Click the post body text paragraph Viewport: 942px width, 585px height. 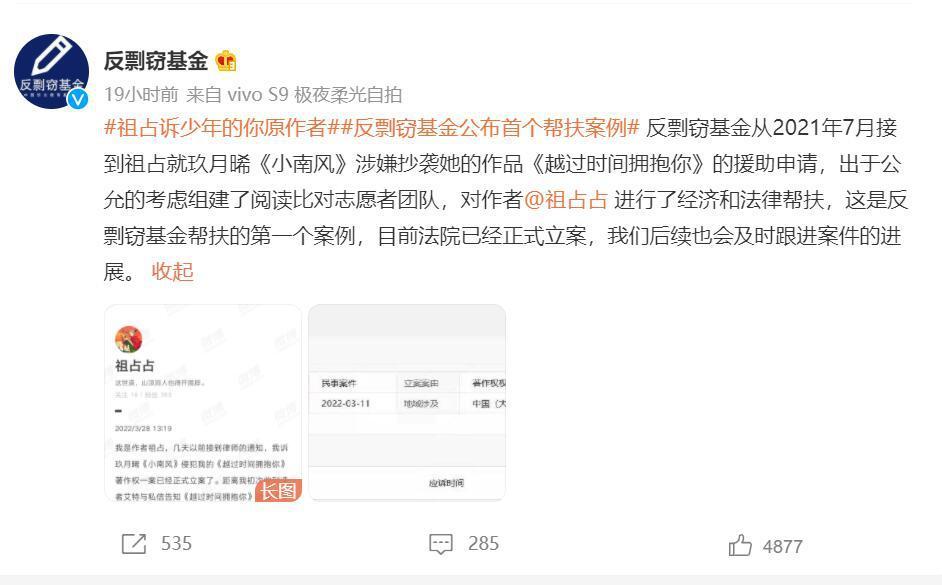[x=505, y=200]
